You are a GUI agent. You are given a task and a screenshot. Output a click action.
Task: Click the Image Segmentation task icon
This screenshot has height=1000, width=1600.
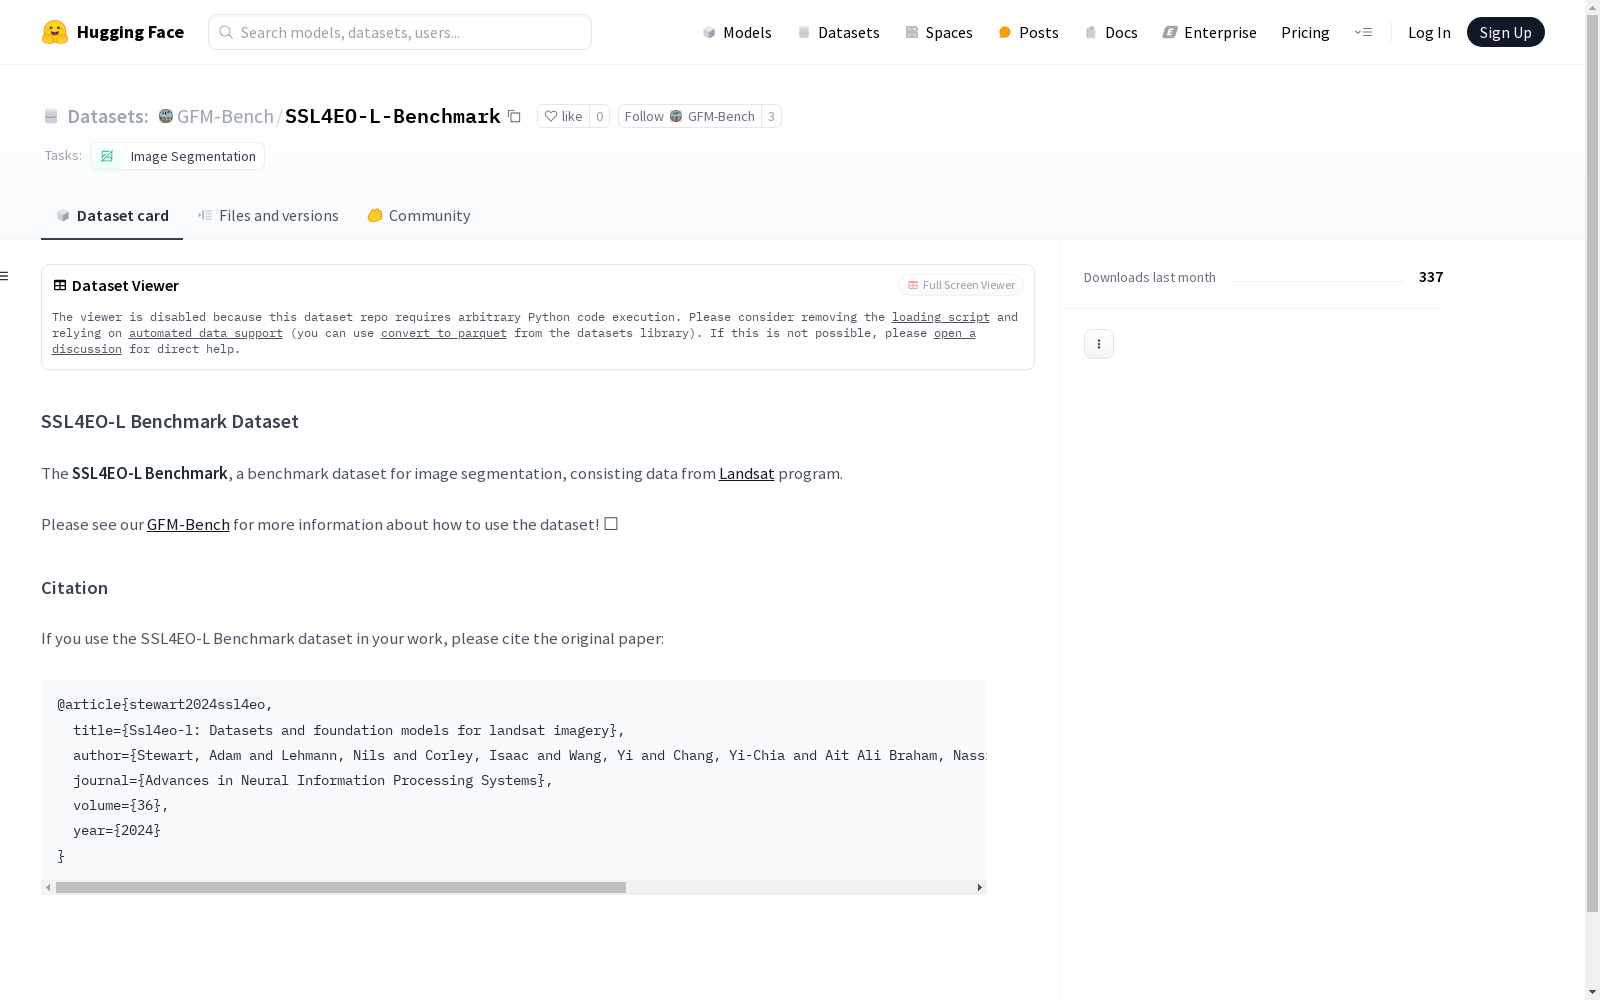(x=107, y=156)
